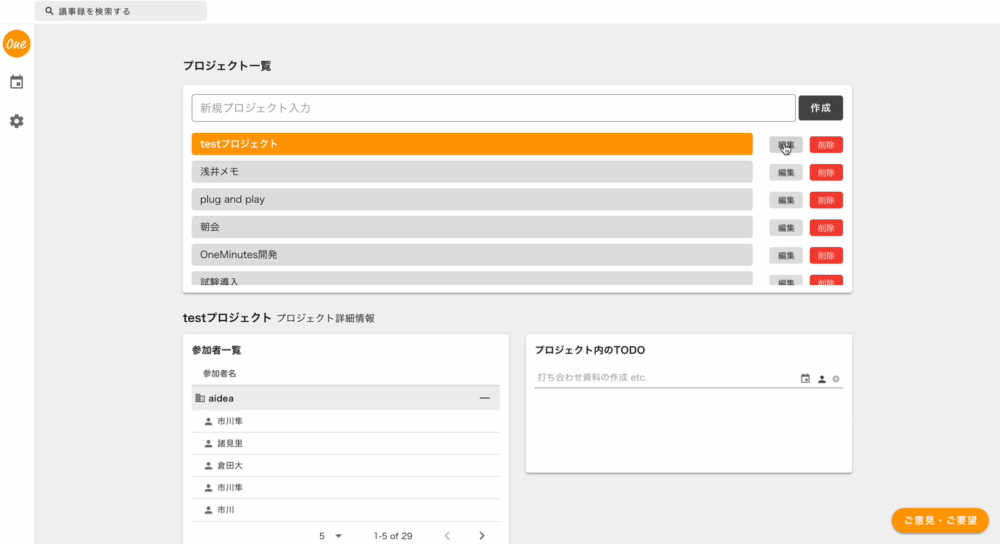Screen dimensions: 1000x544
Task: Click the gray circle icon in TODO field
Action: pyautogui.click(x=836, y=379)
